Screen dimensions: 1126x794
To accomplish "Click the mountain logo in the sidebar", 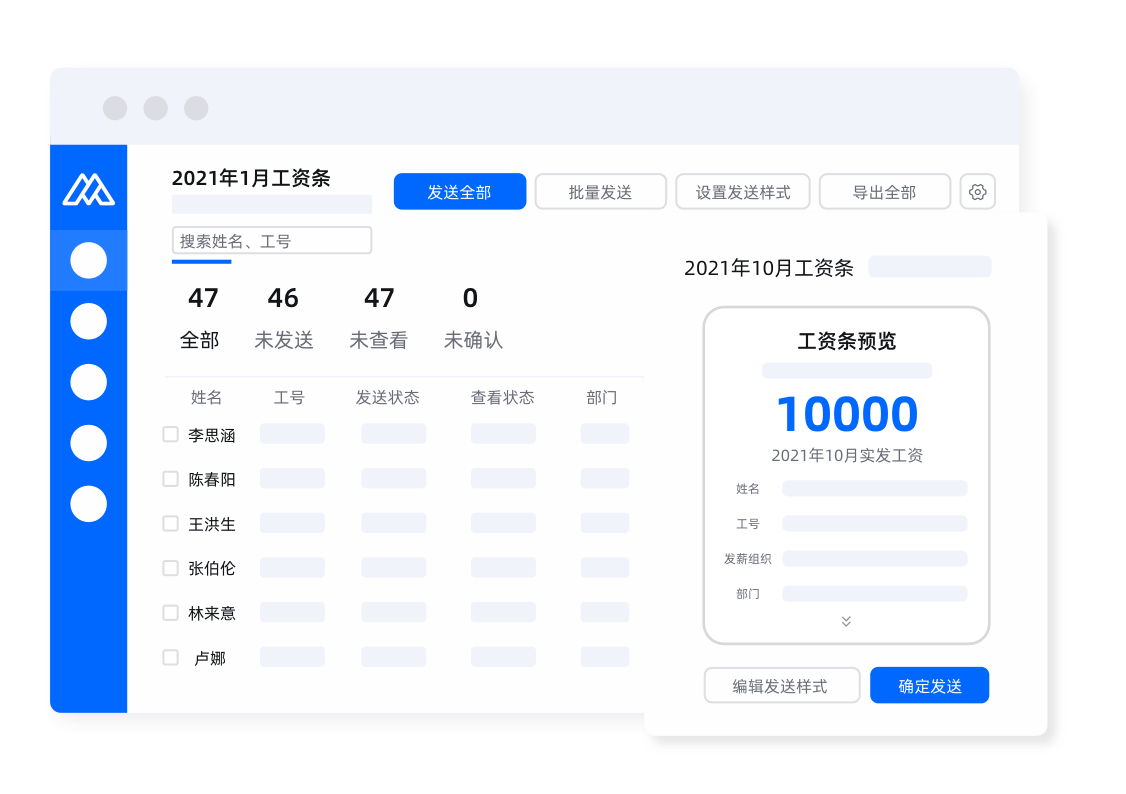I will [88, 190].
